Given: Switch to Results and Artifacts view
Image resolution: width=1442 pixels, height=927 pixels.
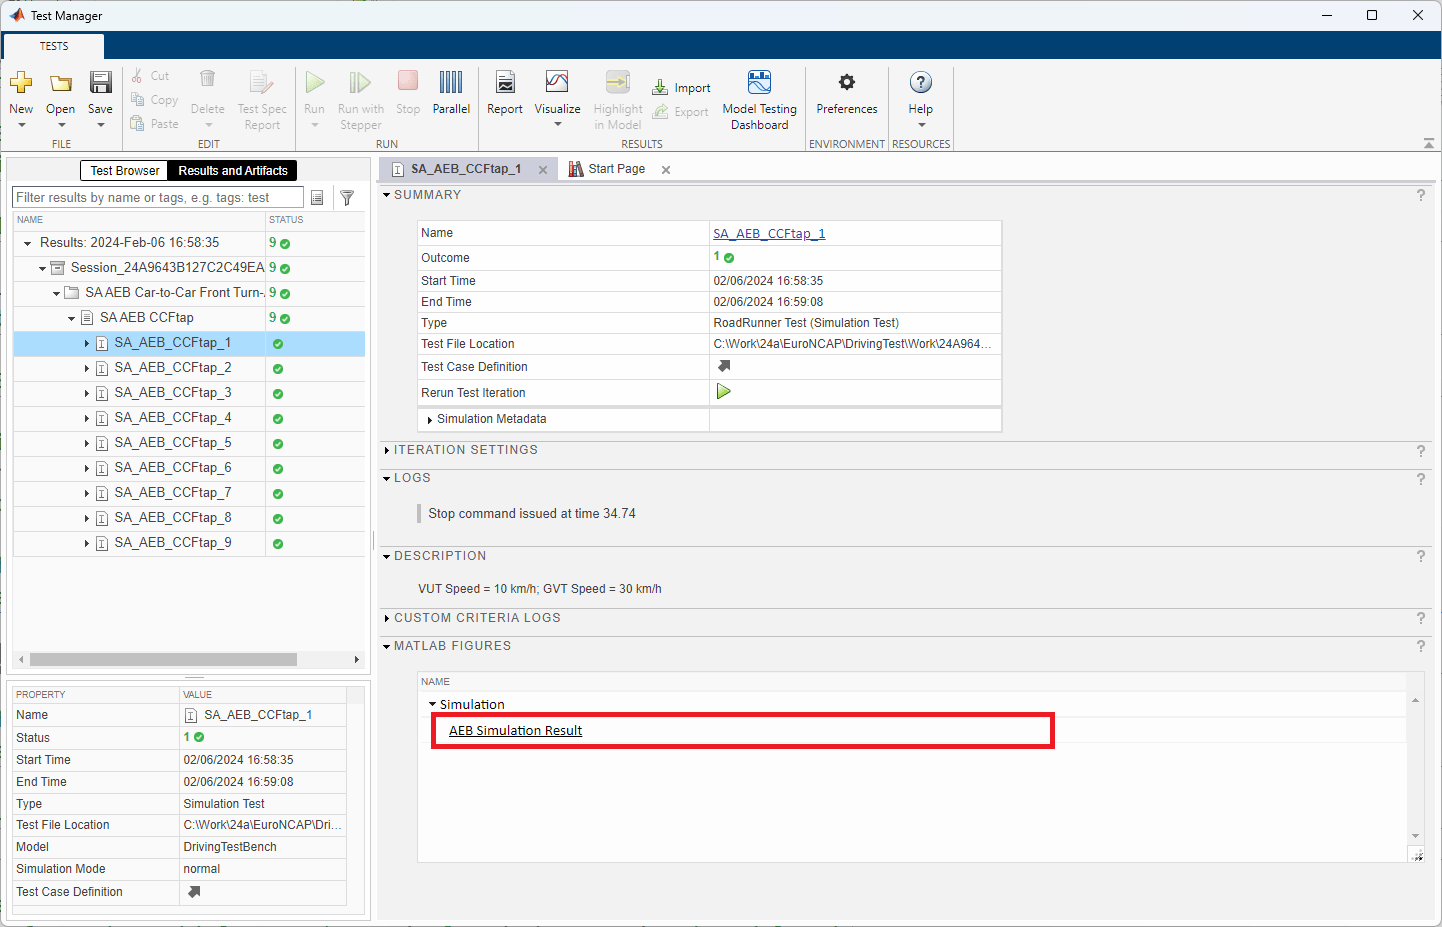Looking at the screenshot, I should (232, 171).
